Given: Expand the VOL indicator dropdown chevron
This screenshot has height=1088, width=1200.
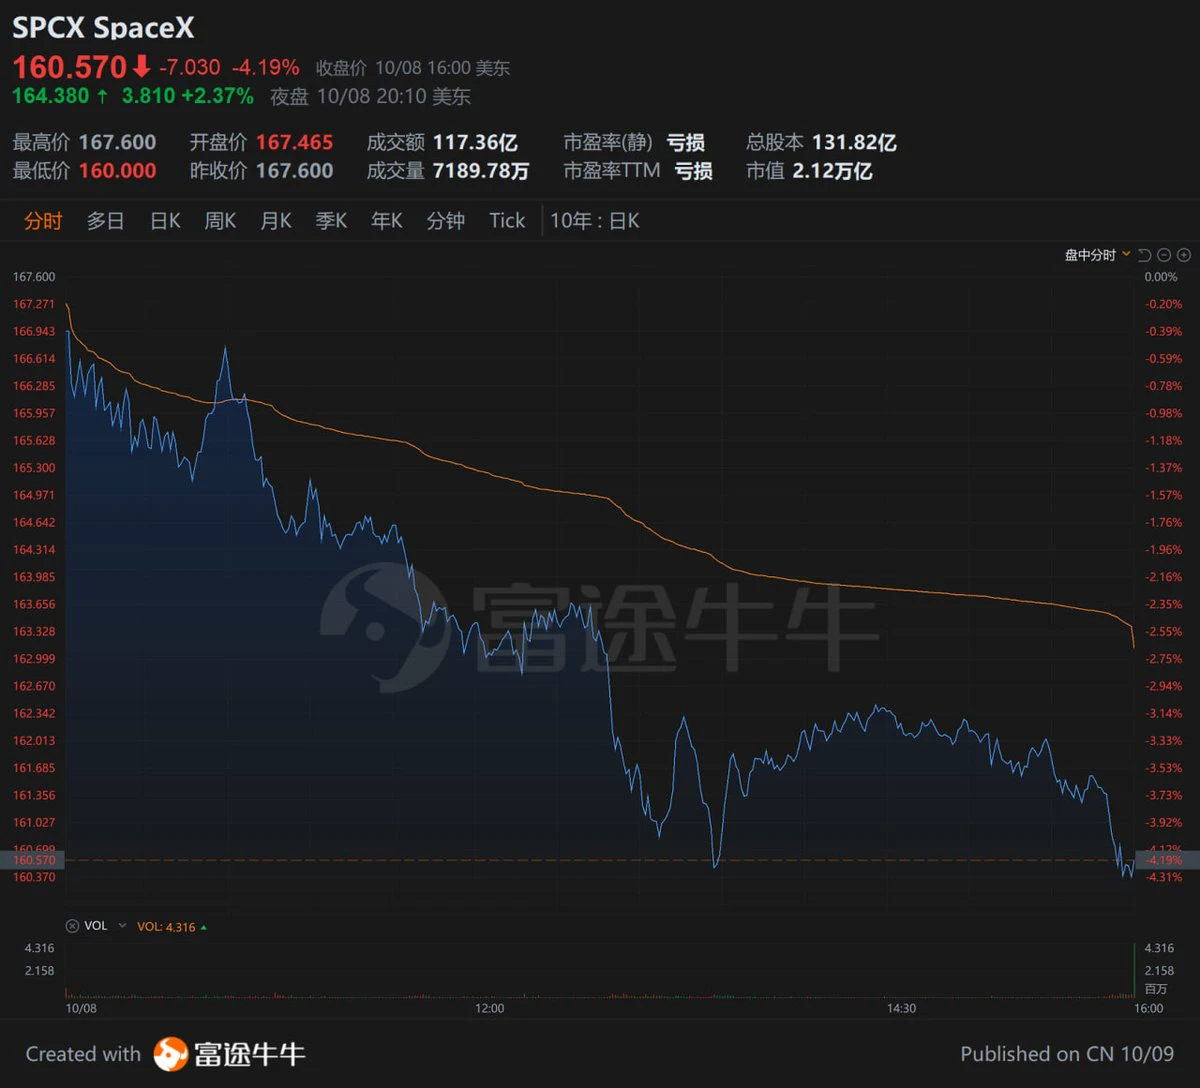Looking at the screenshot, I should point(122,926).
